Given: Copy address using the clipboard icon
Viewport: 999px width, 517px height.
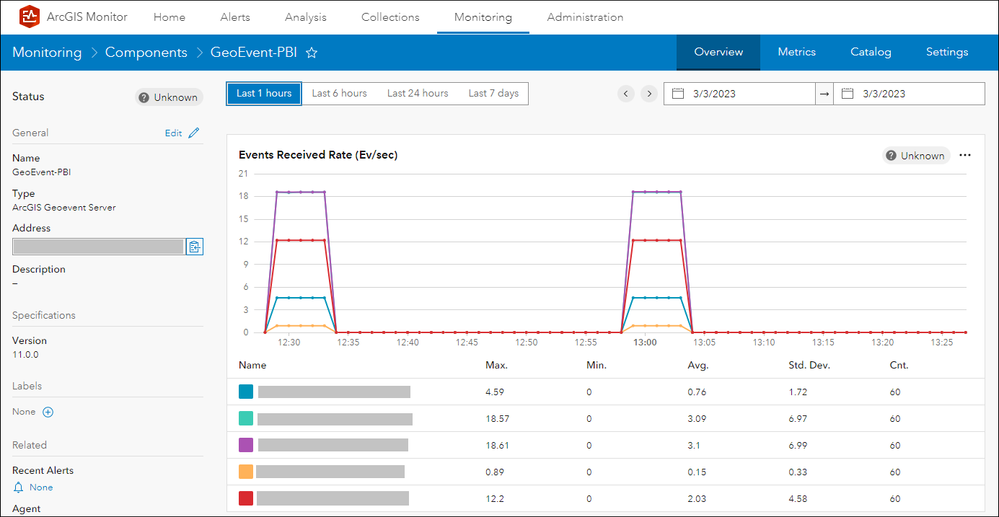Looking at the screenshot, I should (194, 247).
